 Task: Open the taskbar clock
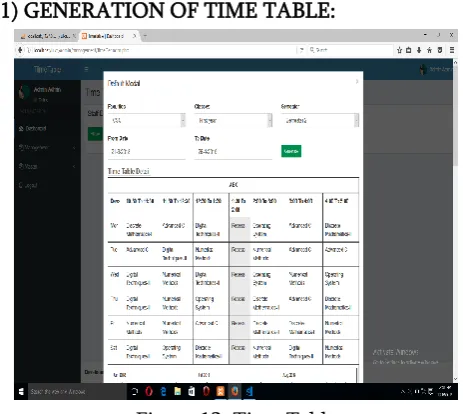tap(445, 391)
